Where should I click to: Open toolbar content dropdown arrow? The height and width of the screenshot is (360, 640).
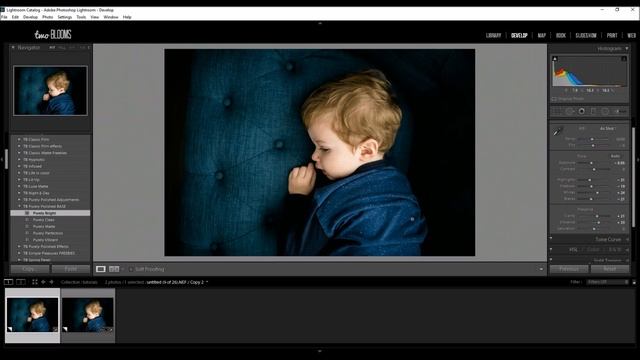541,269
